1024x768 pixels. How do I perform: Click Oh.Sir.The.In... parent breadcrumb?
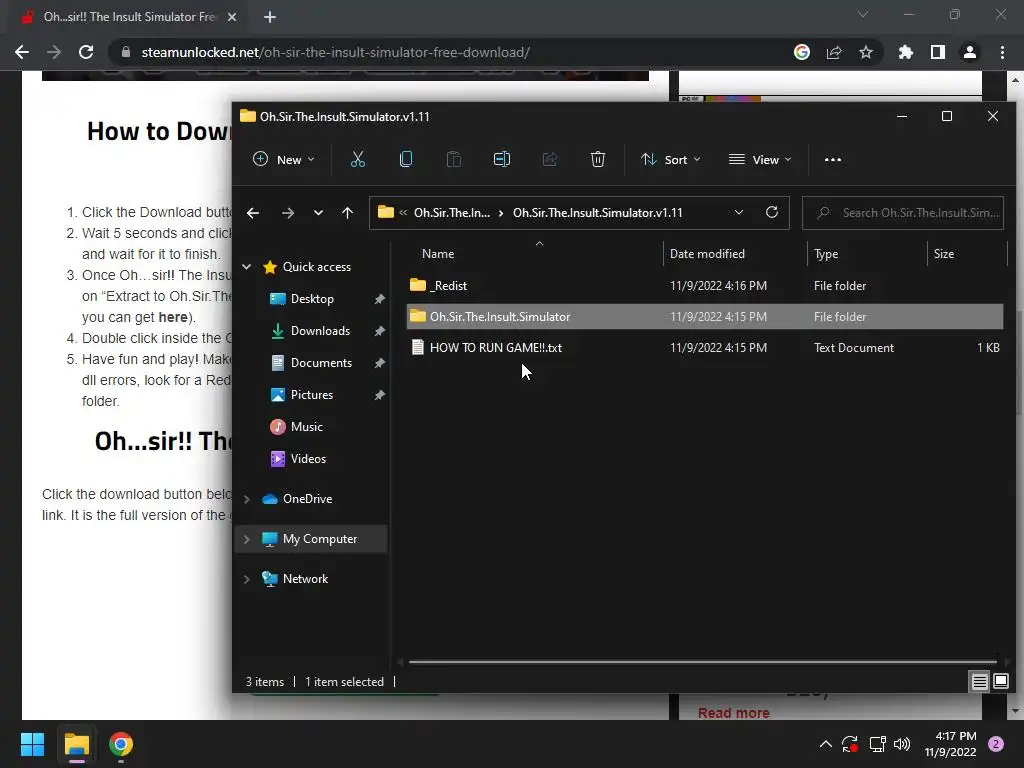pos(451,213)
